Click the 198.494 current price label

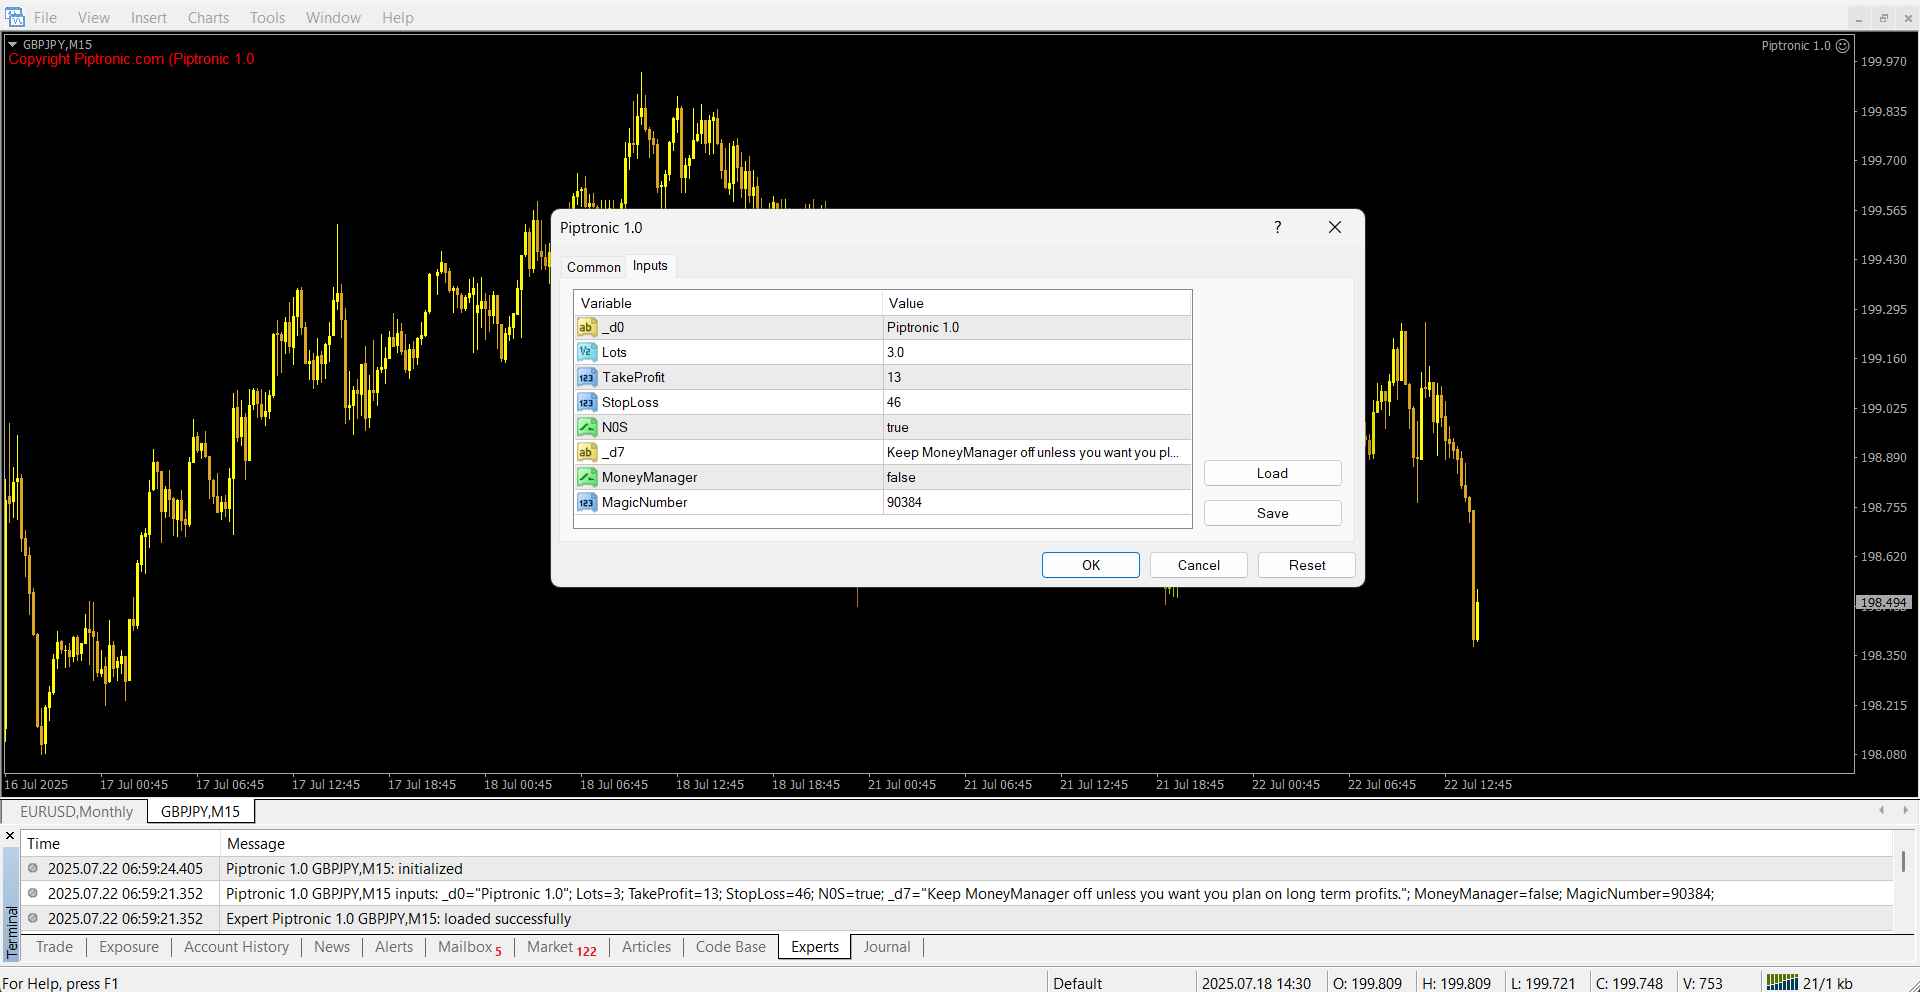pyautogui.click(x=1883, y=603)
